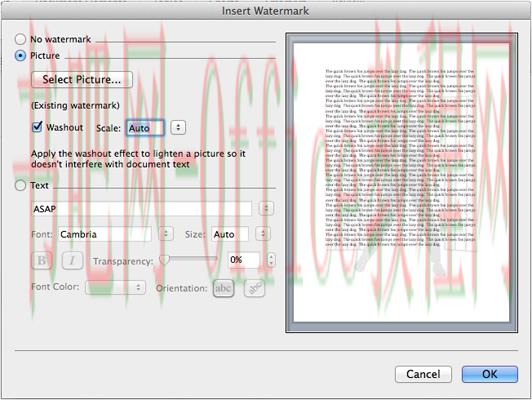532x400 pixels.
Task: Select the Picture watermark radio button
Action: (20, 56)
